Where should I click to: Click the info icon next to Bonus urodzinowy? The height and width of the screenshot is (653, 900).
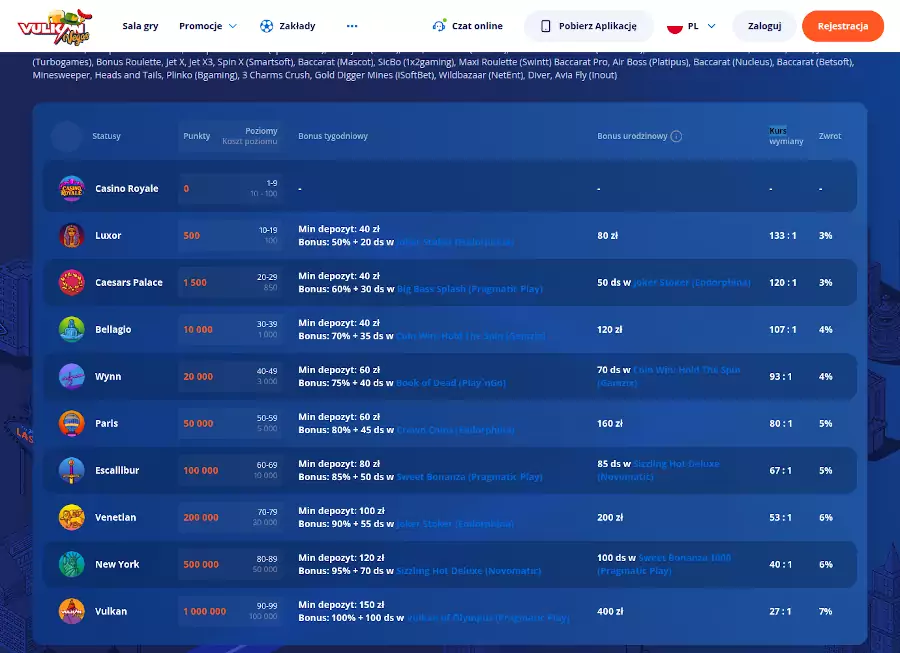[x=676, y=136]
